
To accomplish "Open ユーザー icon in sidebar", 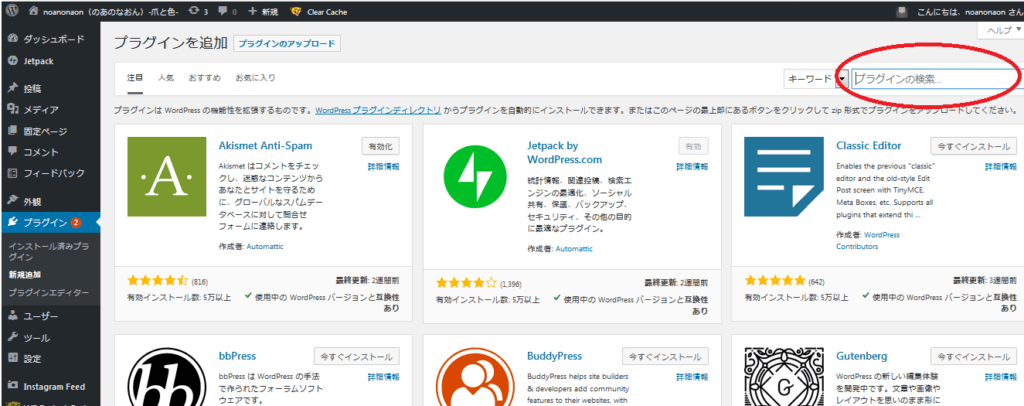I will click(x=12, y=316).
